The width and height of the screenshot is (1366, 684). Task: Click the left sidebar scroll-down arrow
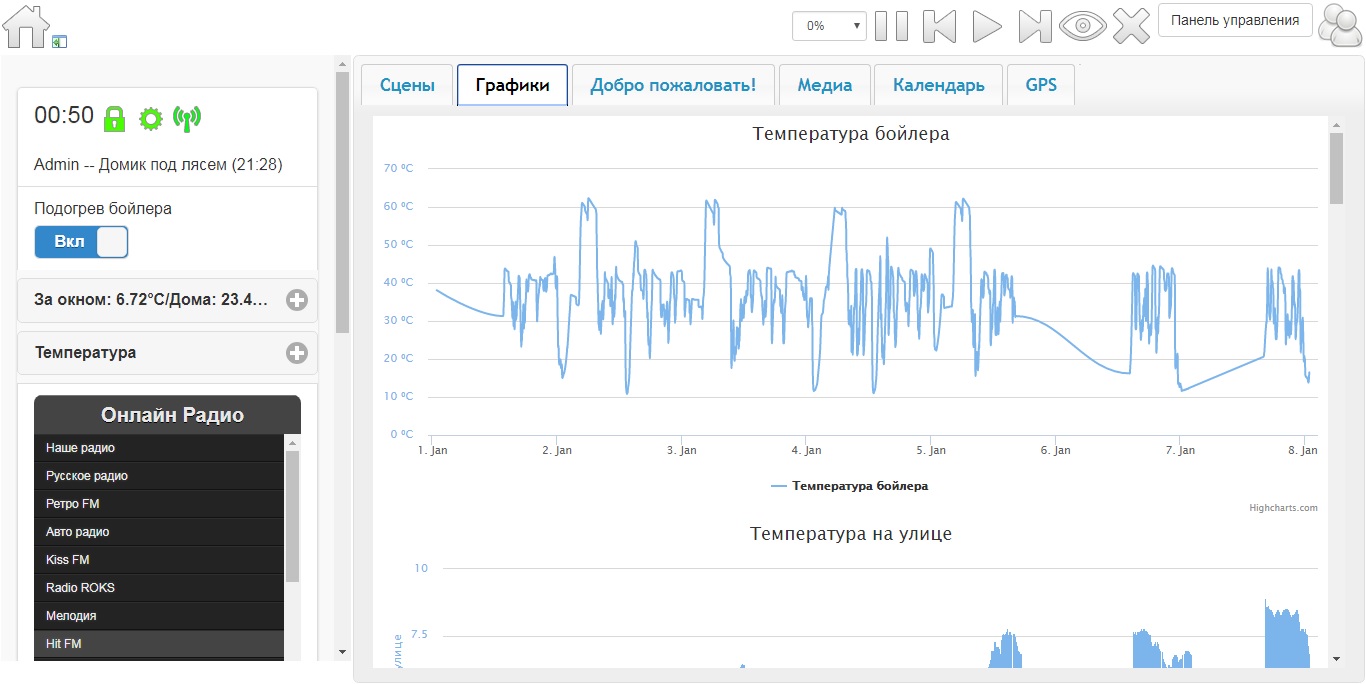[x=342, y=651]
